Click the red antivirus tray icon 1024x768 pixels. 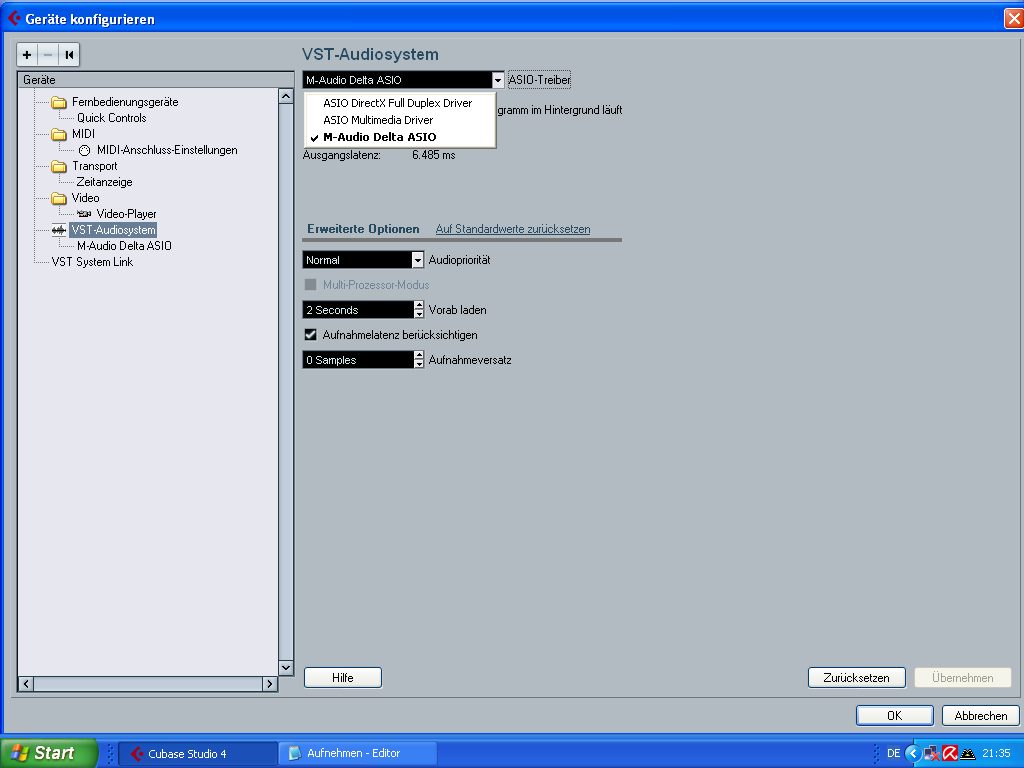pyautogui.click(x=950, y=754)
